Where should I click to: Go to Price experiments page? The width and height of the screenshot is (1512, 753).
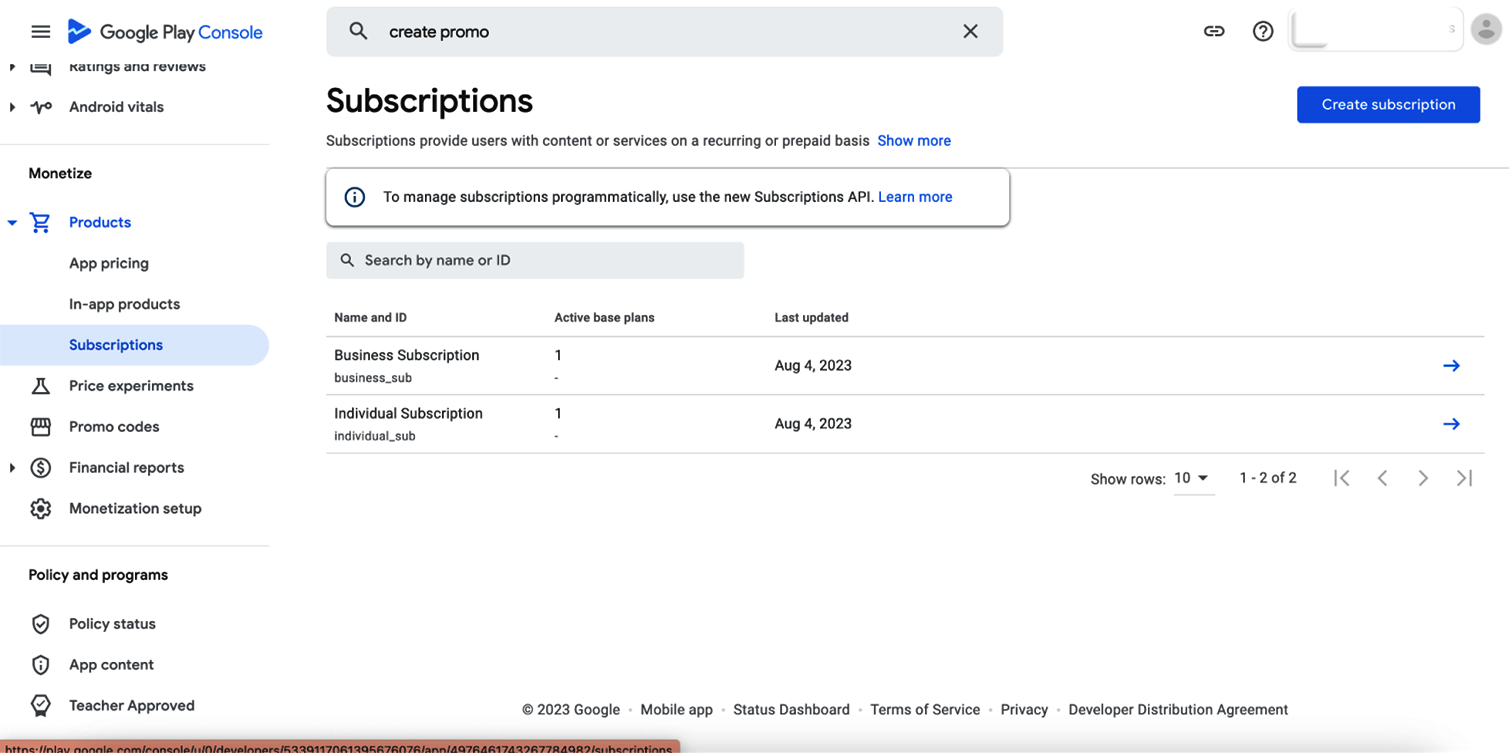click(131, 386)
